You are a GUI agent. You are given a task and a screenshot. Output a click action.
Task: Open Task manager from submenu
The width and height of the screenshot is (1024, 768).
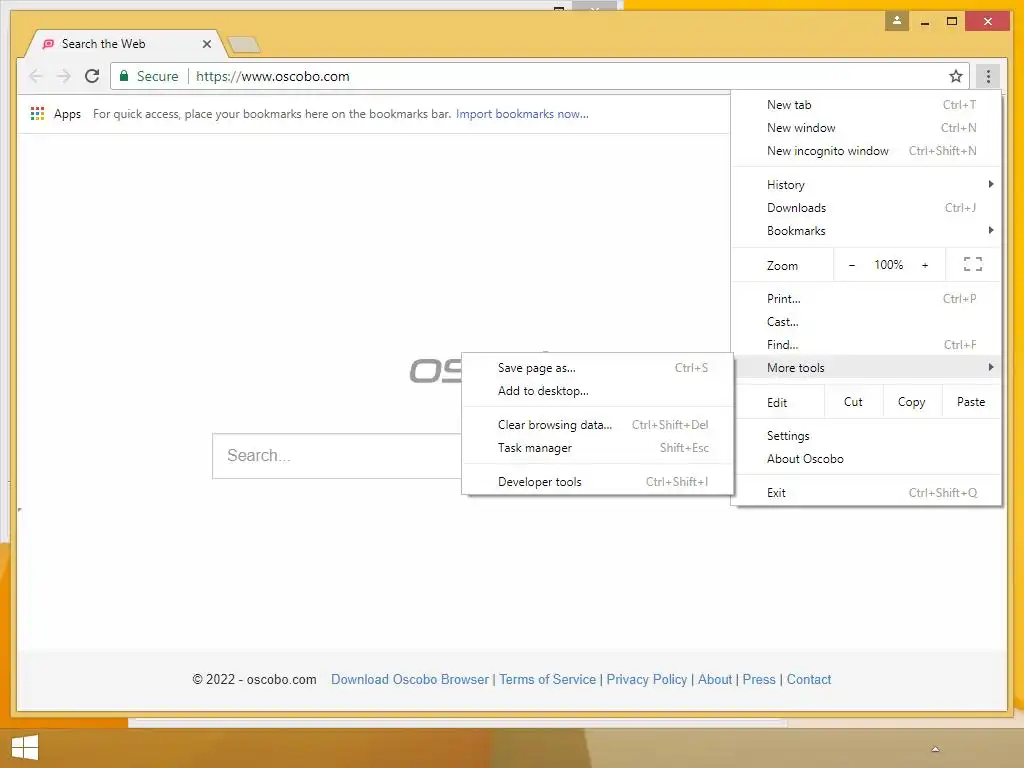click(598, 447)
